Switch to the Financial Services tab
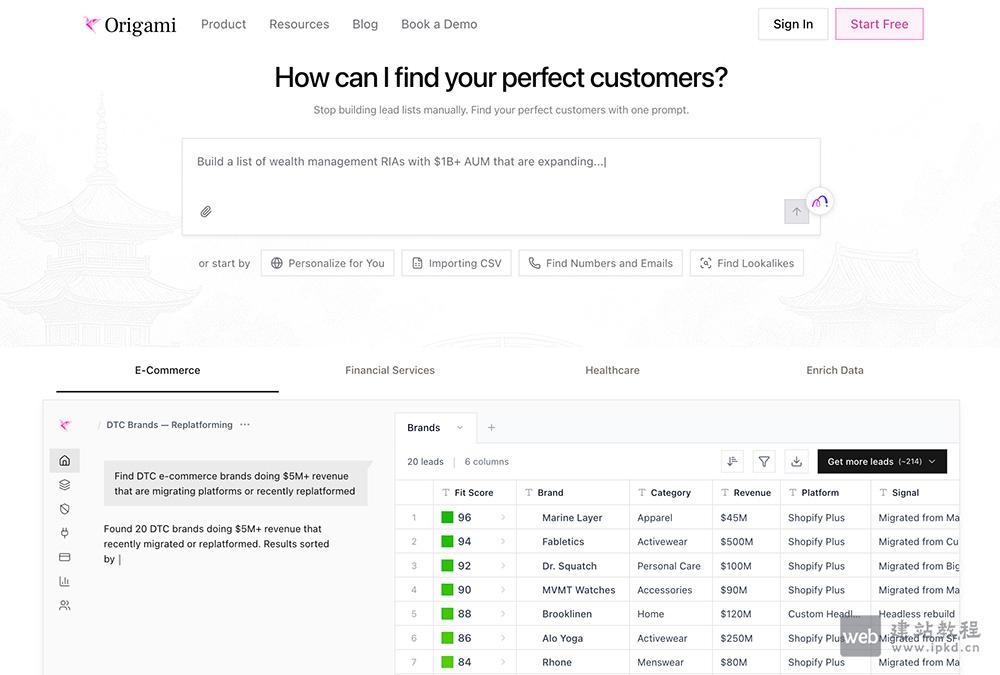 [x=390, y=370]
